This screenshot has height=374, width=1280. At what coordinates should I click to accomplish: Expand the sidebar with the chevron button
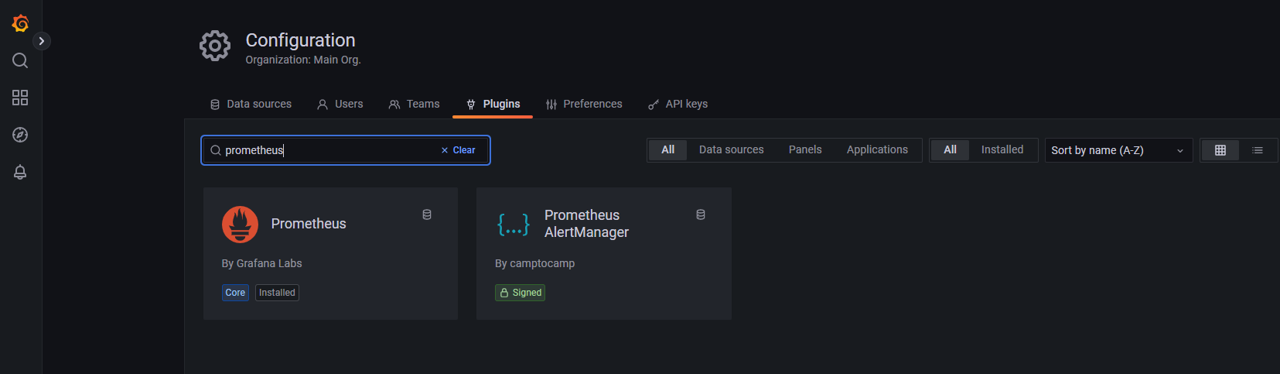pyautogui.click(x=41, y=41)
